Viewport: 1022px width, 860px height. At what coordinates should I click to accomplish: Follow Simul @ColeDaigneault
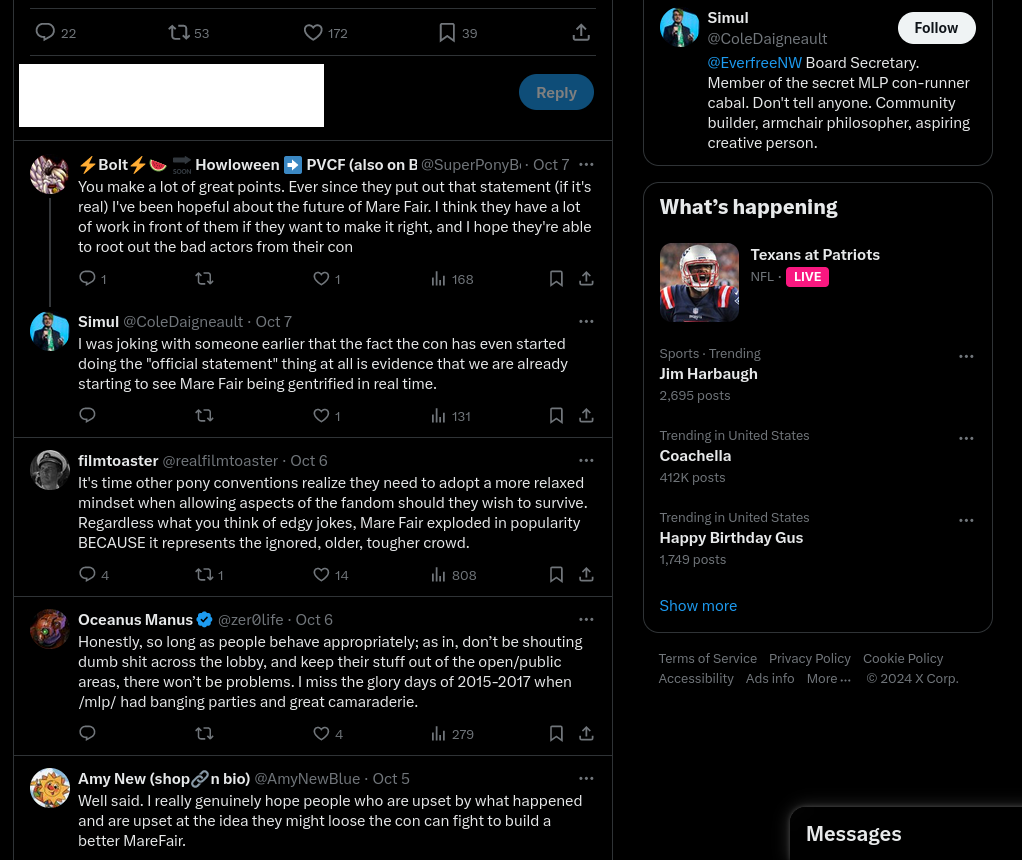(936, 28)
